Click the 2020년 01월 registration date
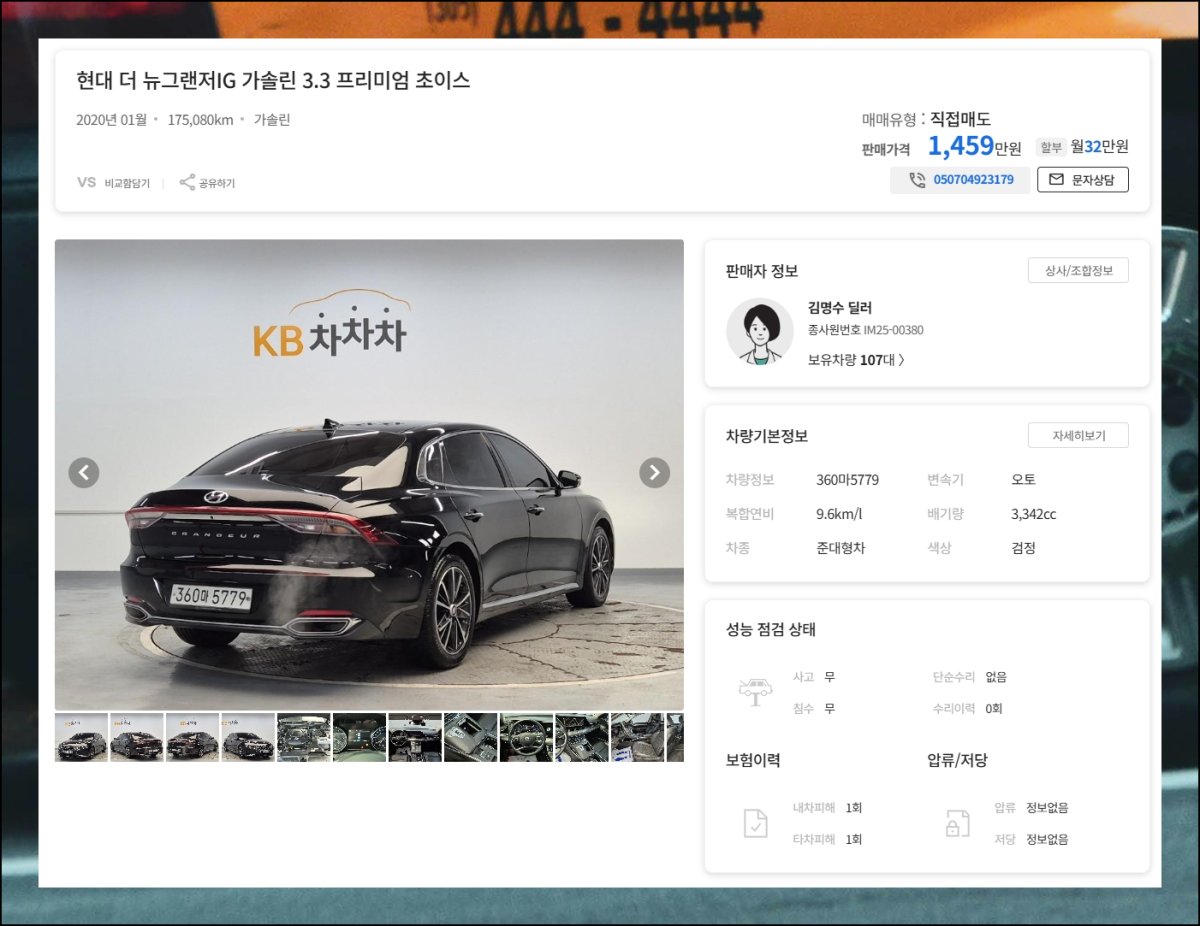The height and width of the screenshot is (926, 1200). pyautogui.click(x=111, y=120)
